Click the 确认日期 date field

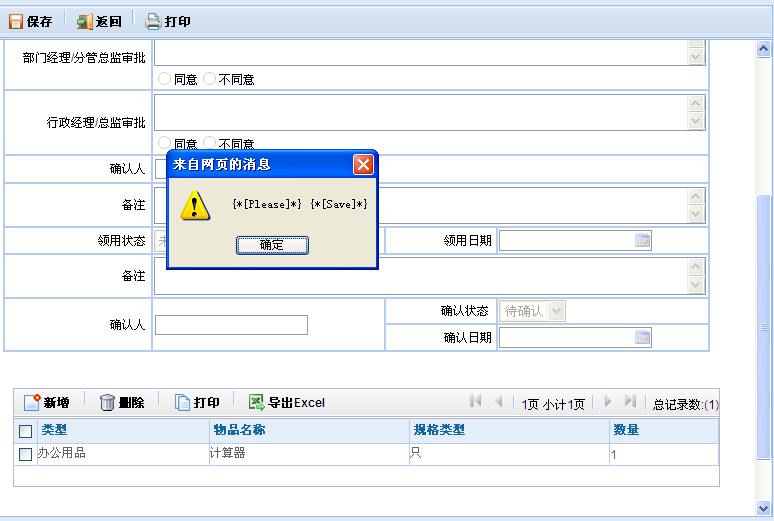pos(568,337)
